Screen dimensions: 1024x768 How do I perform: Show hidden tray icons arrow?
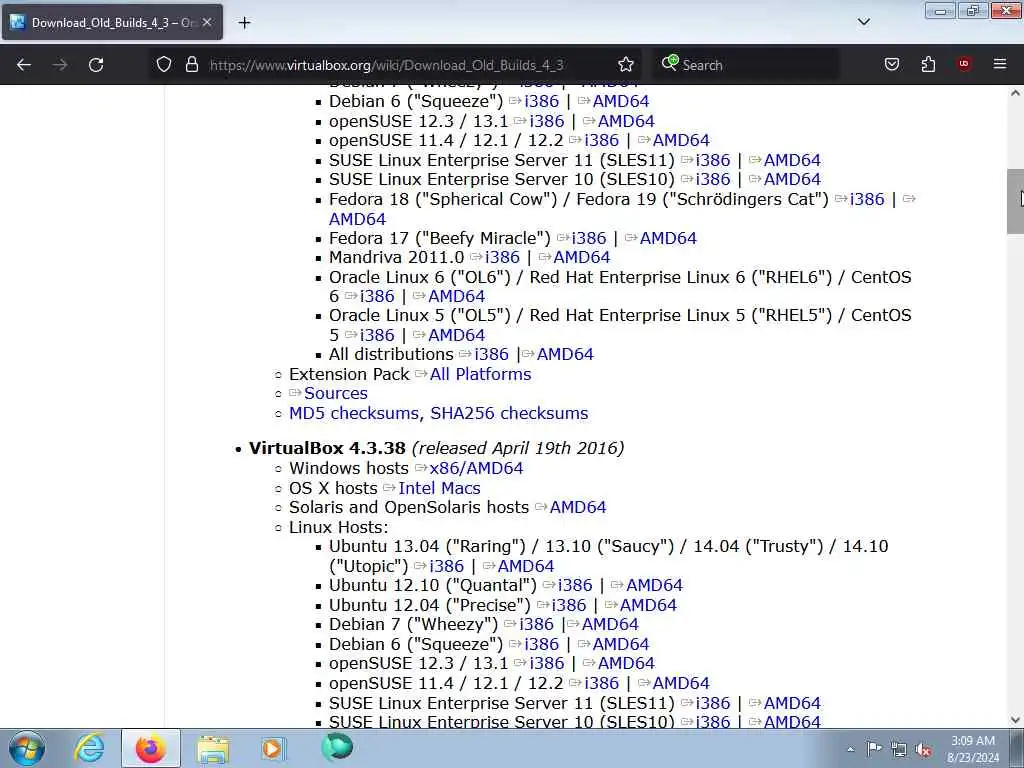850,750
